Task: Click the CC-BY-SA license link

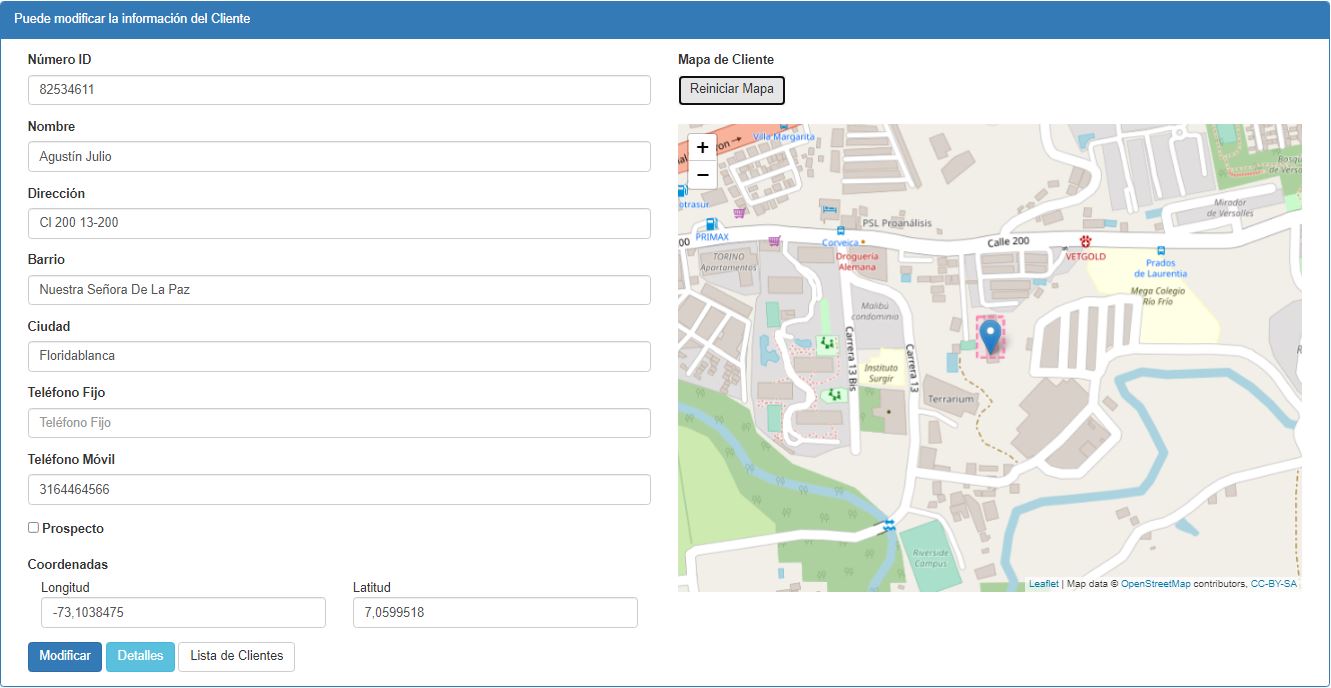Action: pyautogui.click(x=1273, y=584)
